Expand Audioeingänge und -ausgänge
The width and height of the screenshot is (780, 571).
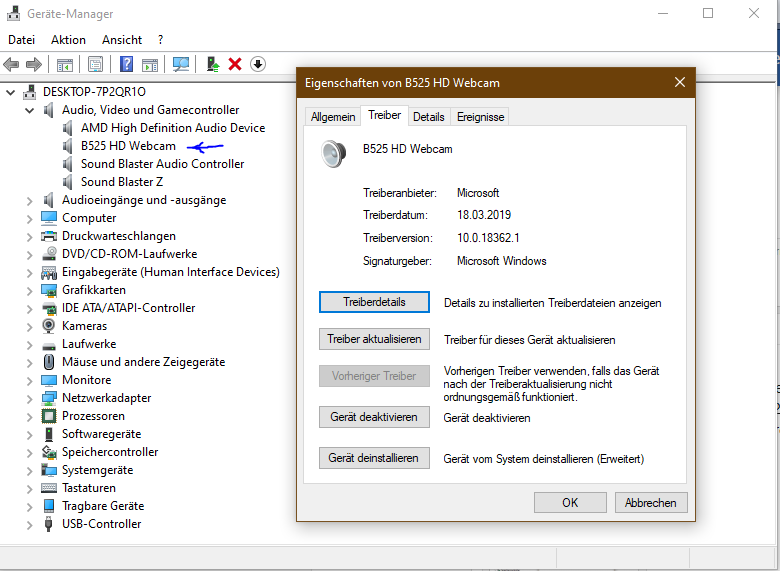pos(29,201)
